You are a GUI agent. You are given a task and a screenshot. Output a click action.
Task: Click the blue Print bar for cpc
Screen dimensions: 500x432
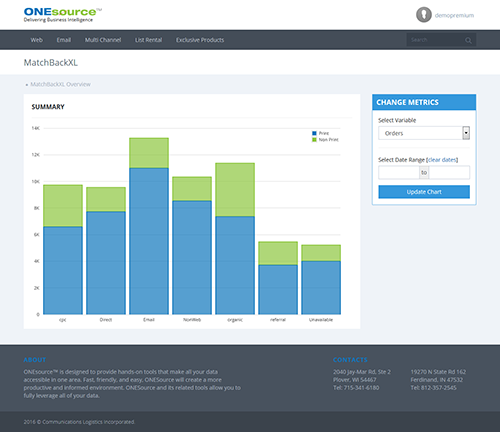point(63,270)
